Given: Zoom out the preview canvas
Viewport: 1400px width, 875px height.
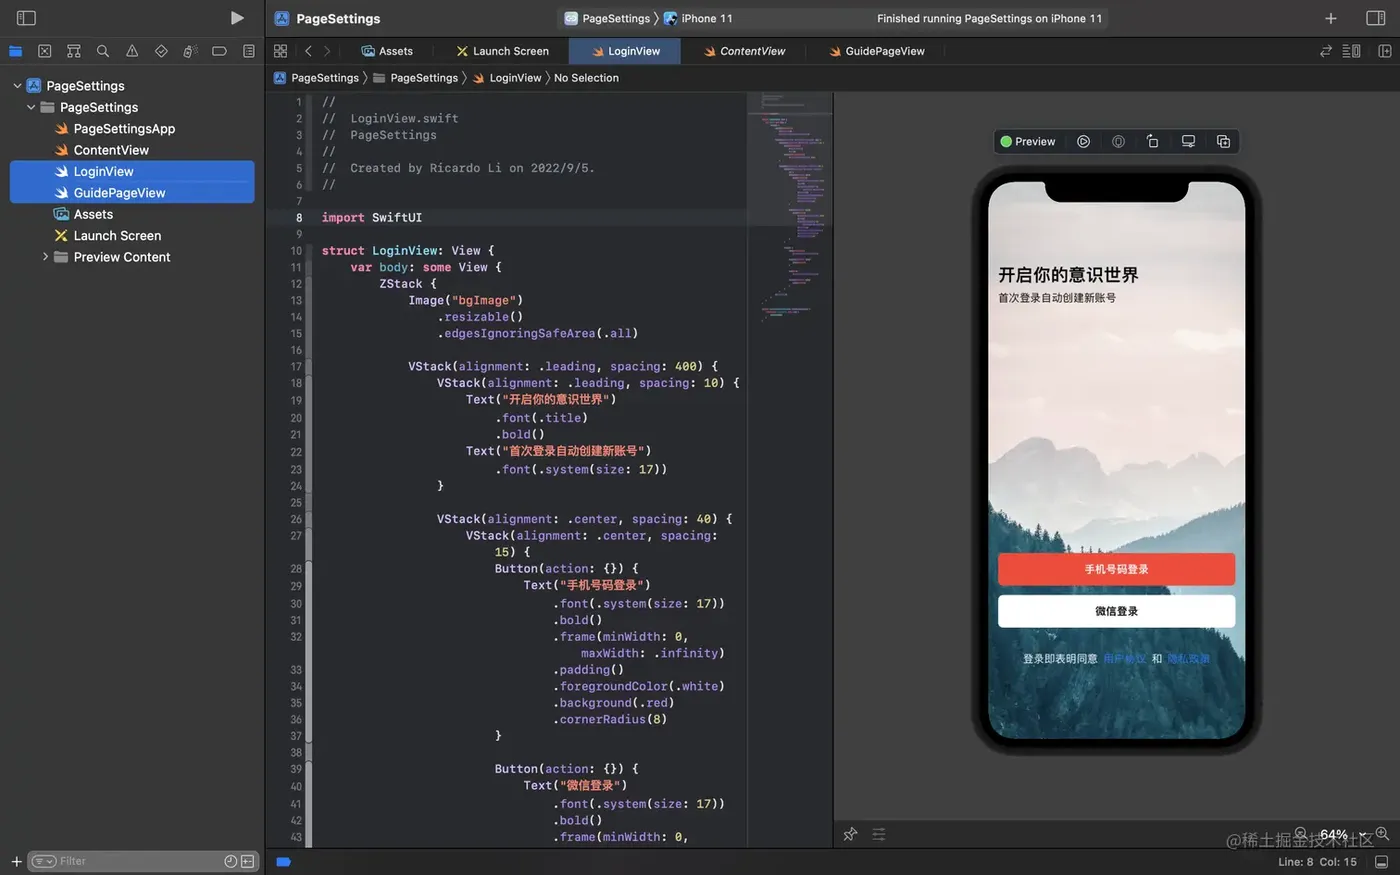Looking at the screenshot, I should 1300,834.
